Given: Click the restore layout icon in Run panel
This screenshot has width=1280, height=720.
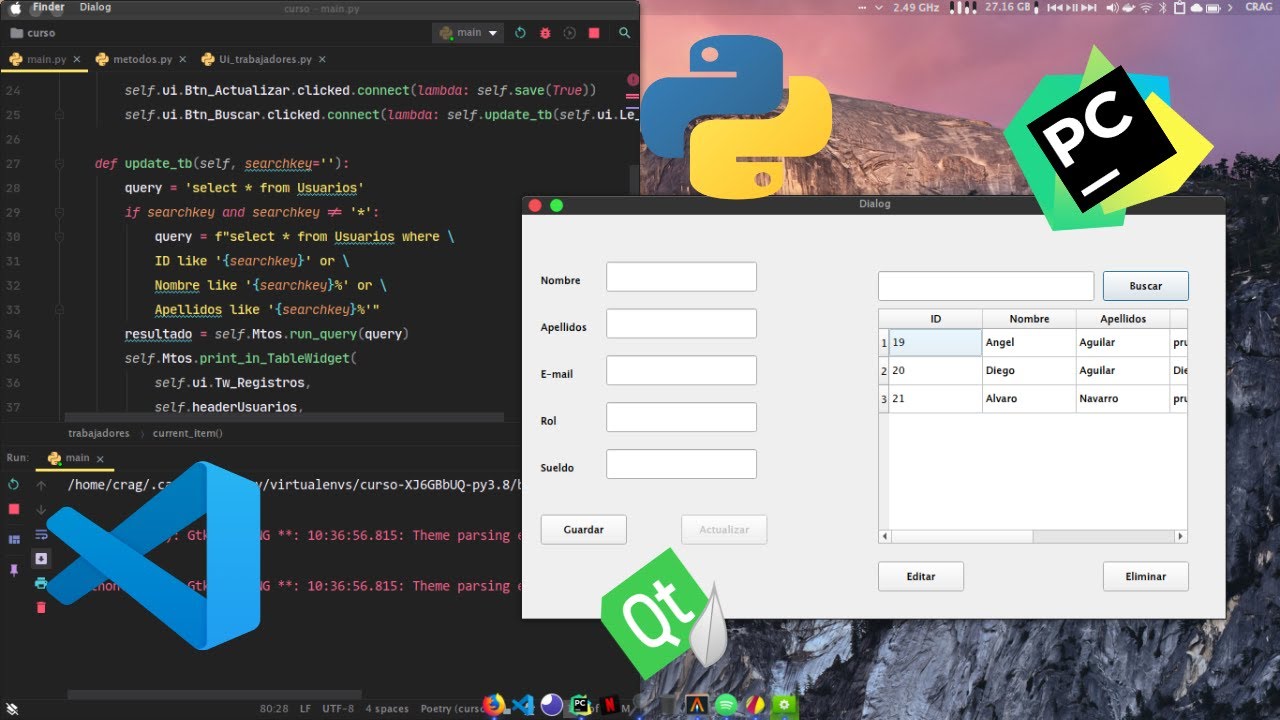Looking at the screenshot, I should 14,539.
